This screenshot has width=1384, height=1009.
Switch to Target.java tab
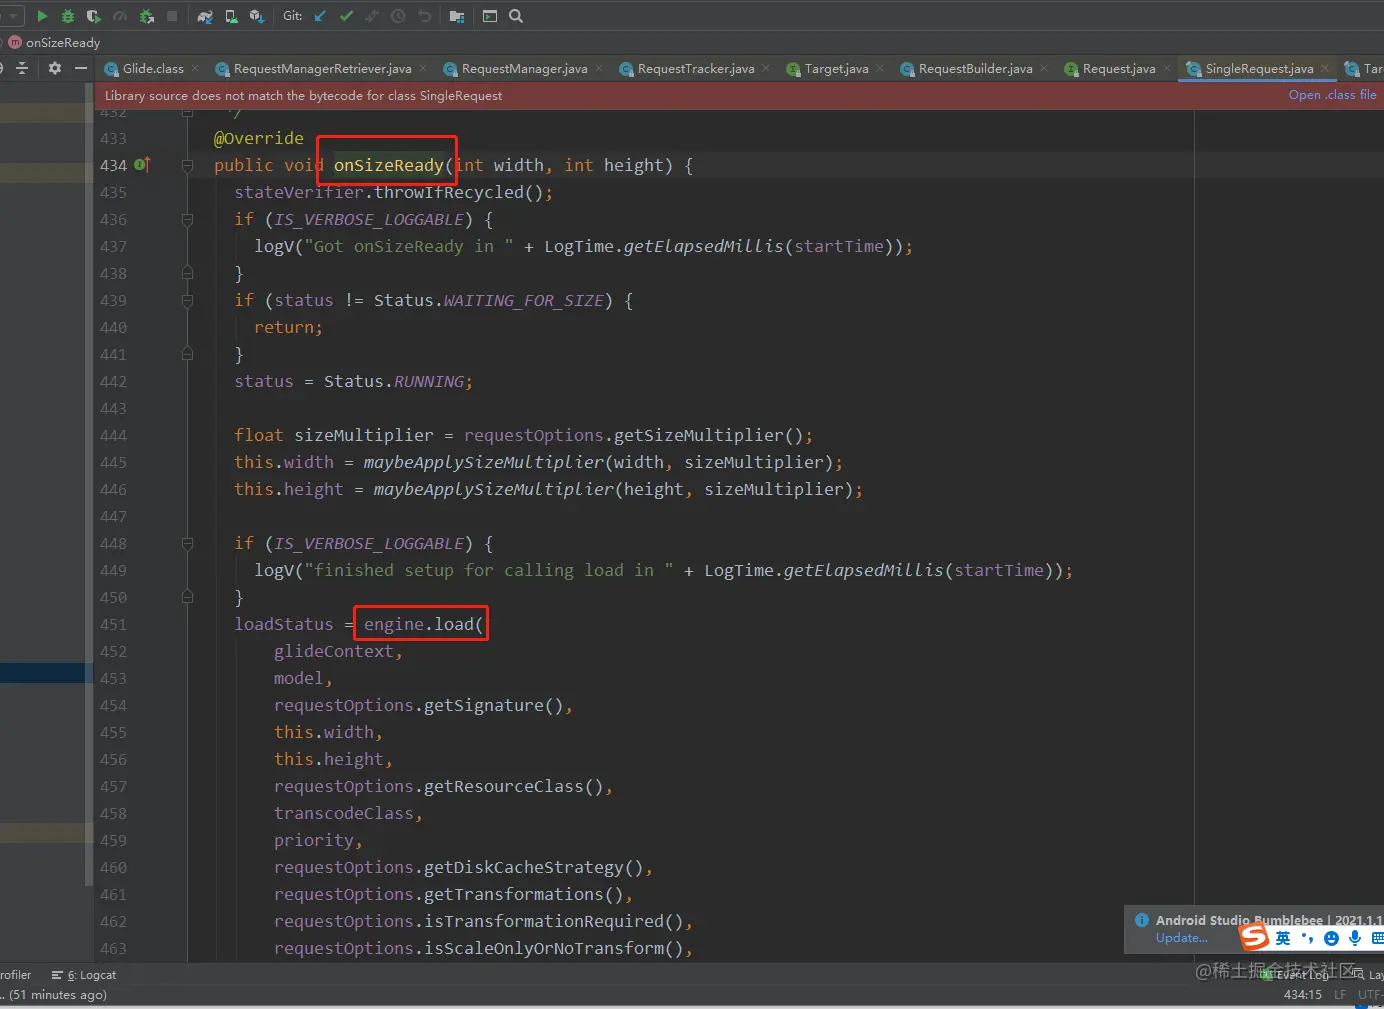pos(836,68)
